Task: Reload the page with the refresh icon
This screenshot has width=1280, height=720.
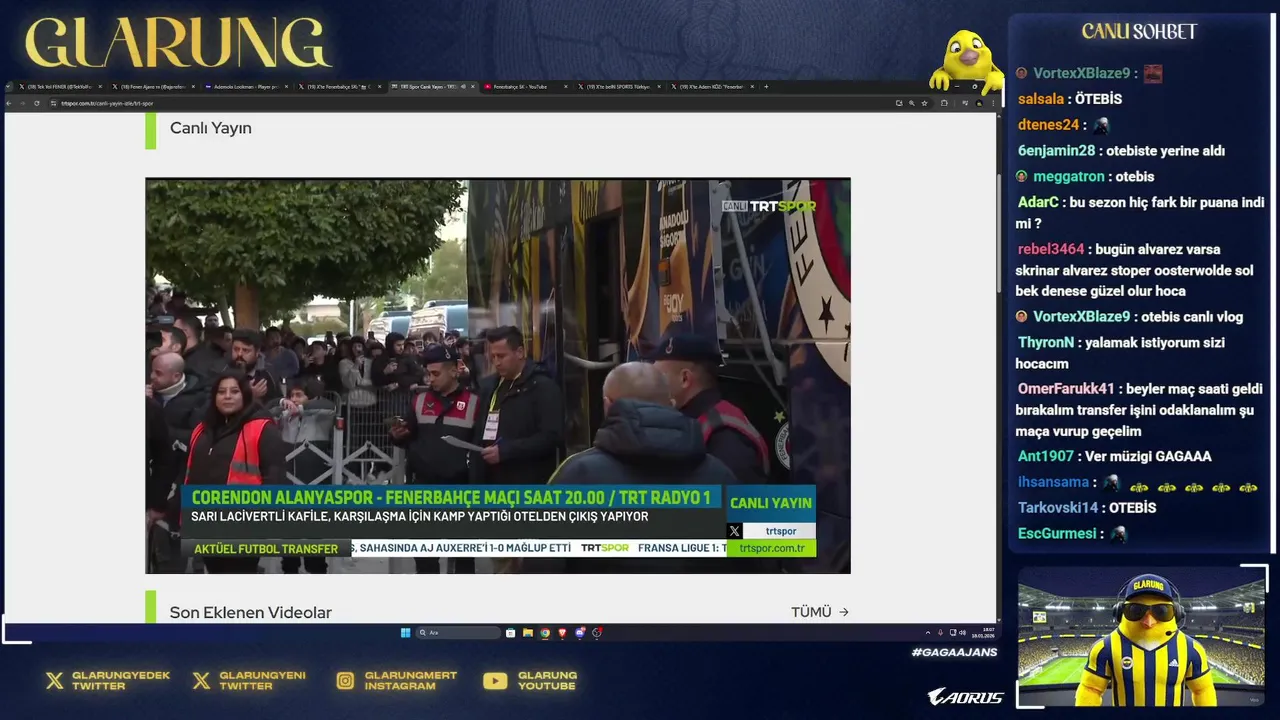Action: click(x=37, y=103)
